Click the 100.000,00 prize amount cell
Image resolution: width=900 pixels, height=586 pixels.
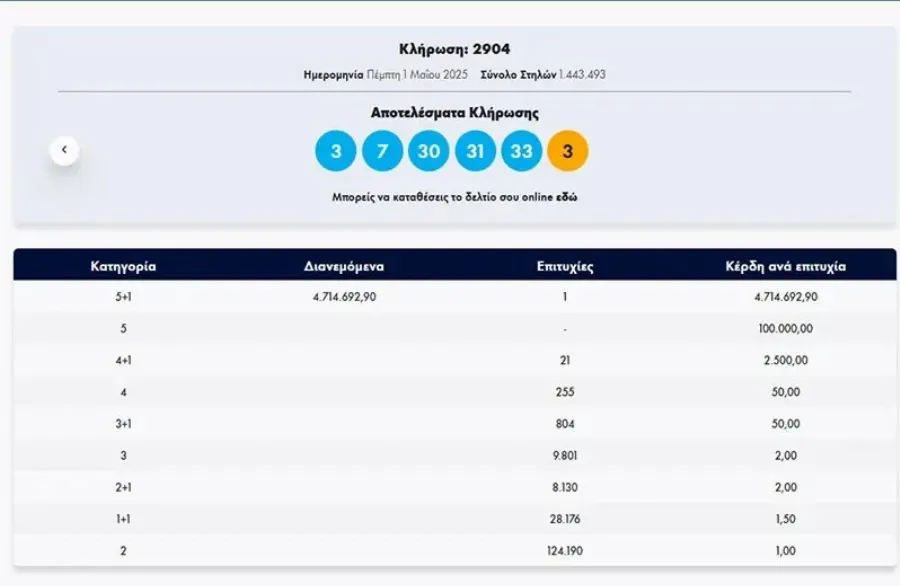tap(786, 329)
